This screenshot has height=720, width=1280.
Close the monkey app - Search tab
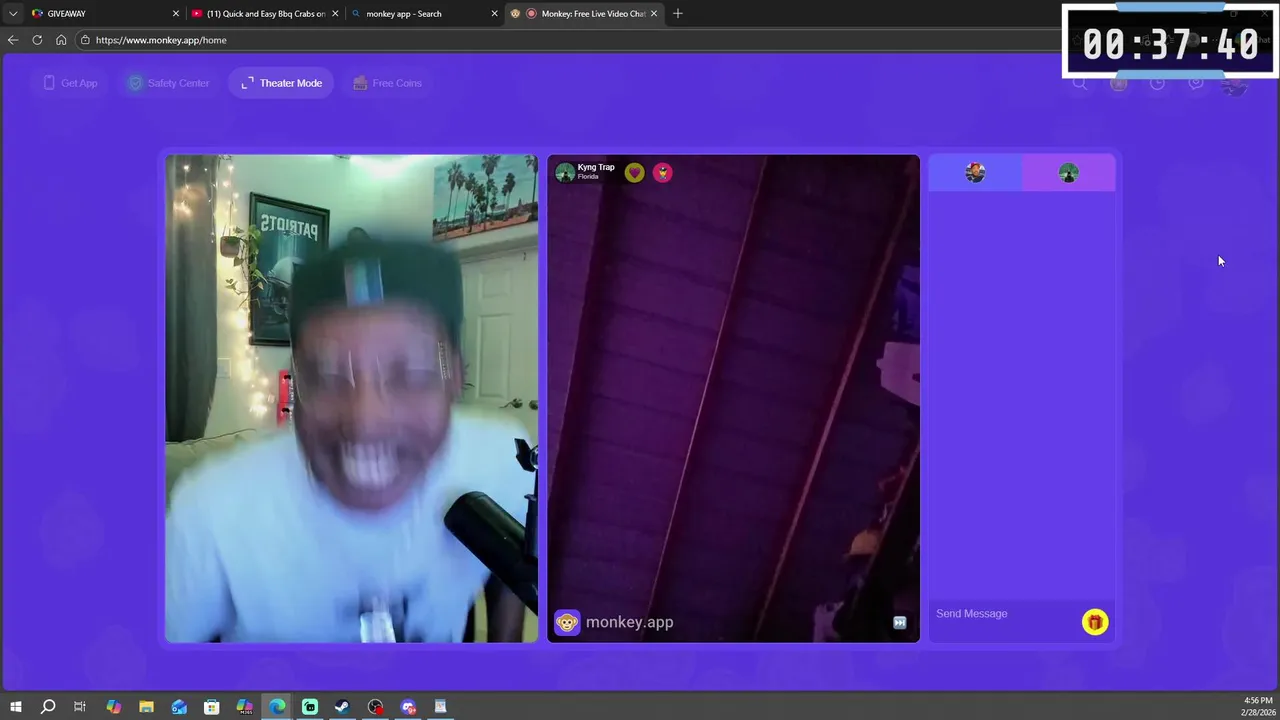click(494, 13)
